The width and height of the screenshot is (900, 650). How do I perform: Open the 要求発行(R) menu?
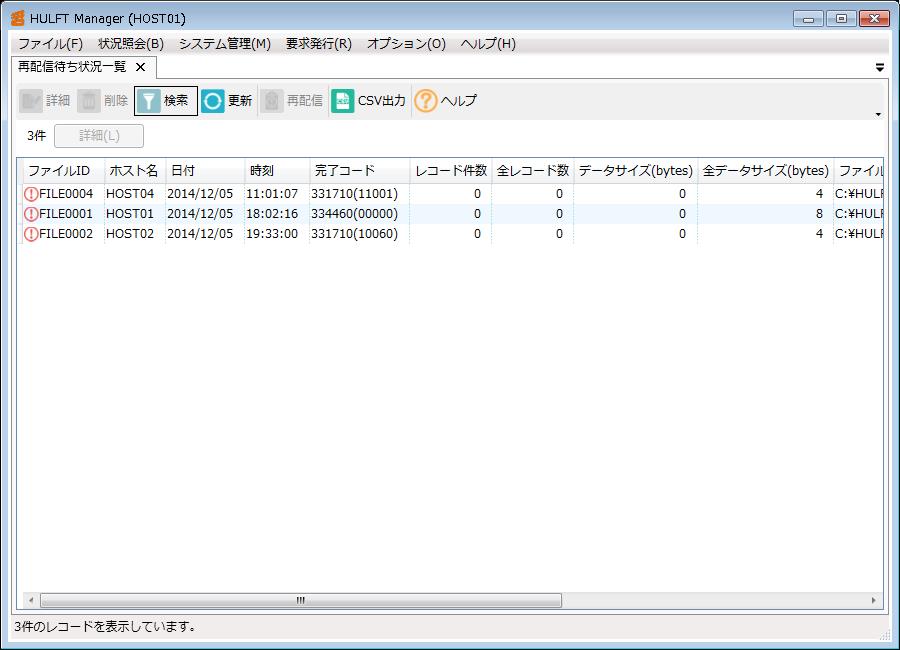[319, 44]
